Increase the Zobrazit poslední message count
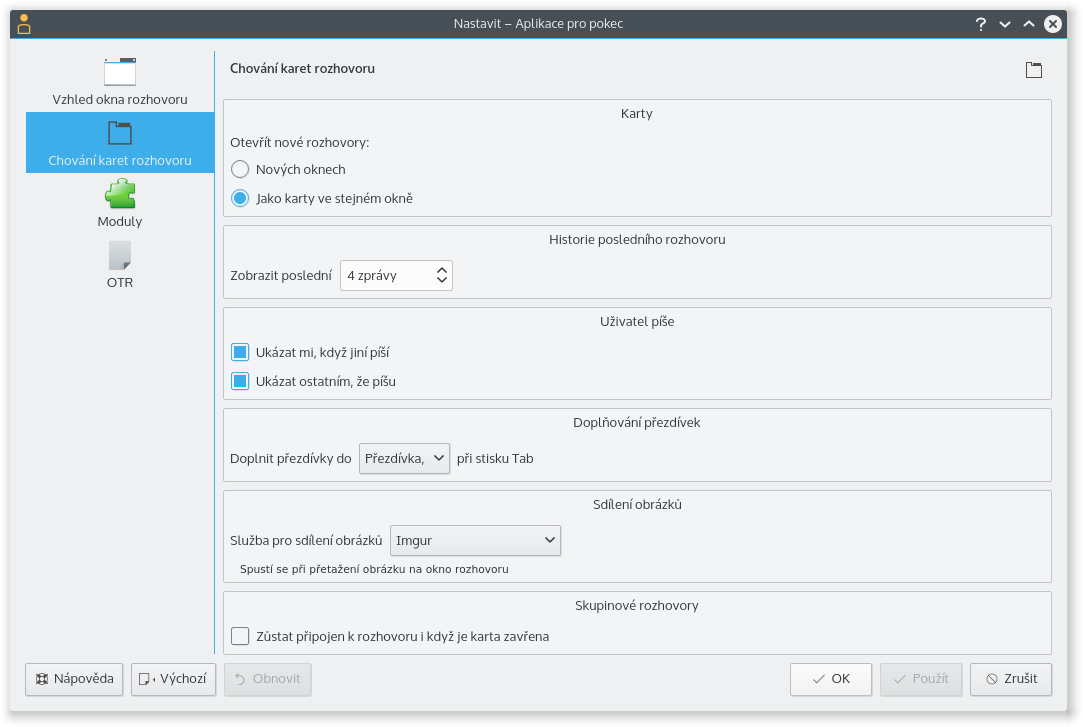Image resolution: width=1083 pixels, height=727 pixels. coord(442,269)
